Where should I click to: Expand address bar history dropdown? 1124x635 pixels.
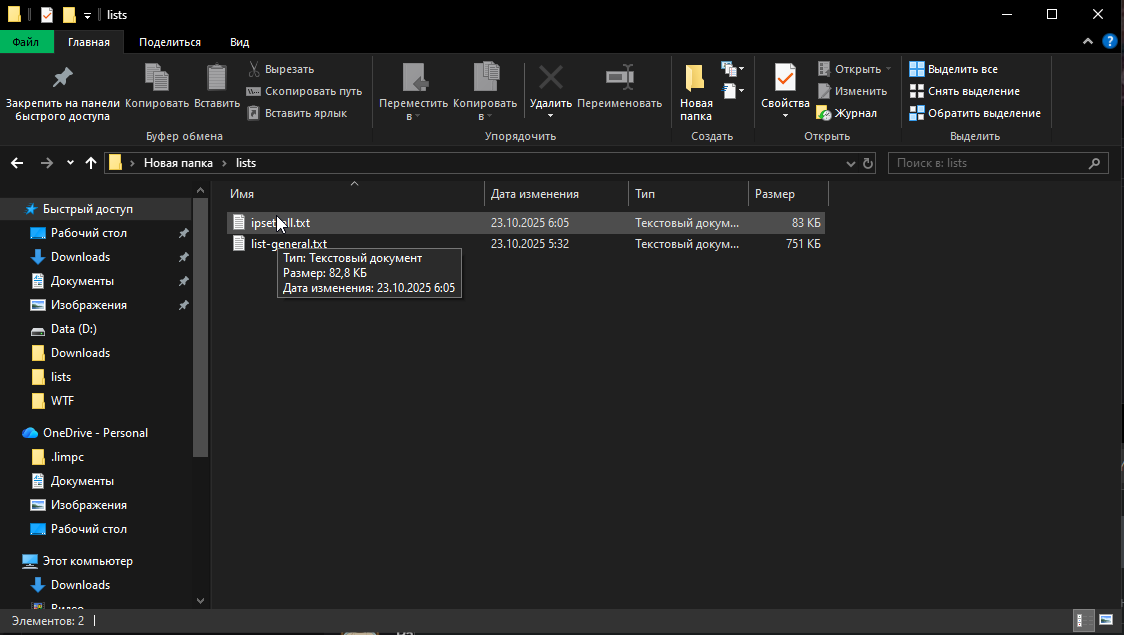850,163
